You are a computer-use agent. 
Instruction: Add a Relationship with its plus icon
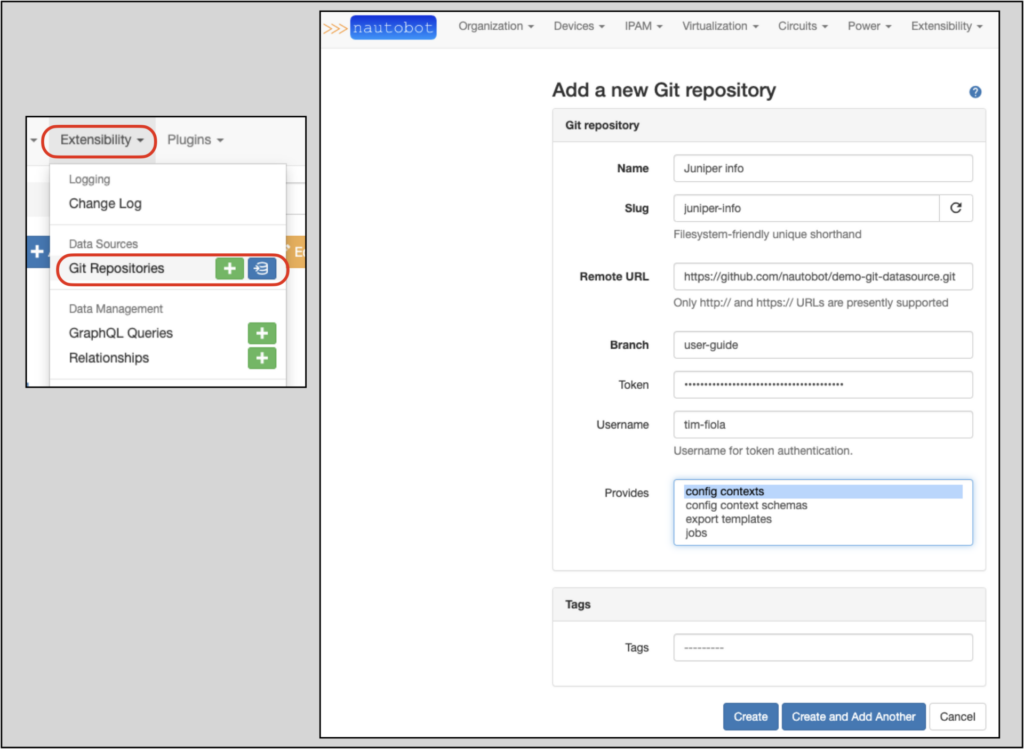[x=261, y=358]
